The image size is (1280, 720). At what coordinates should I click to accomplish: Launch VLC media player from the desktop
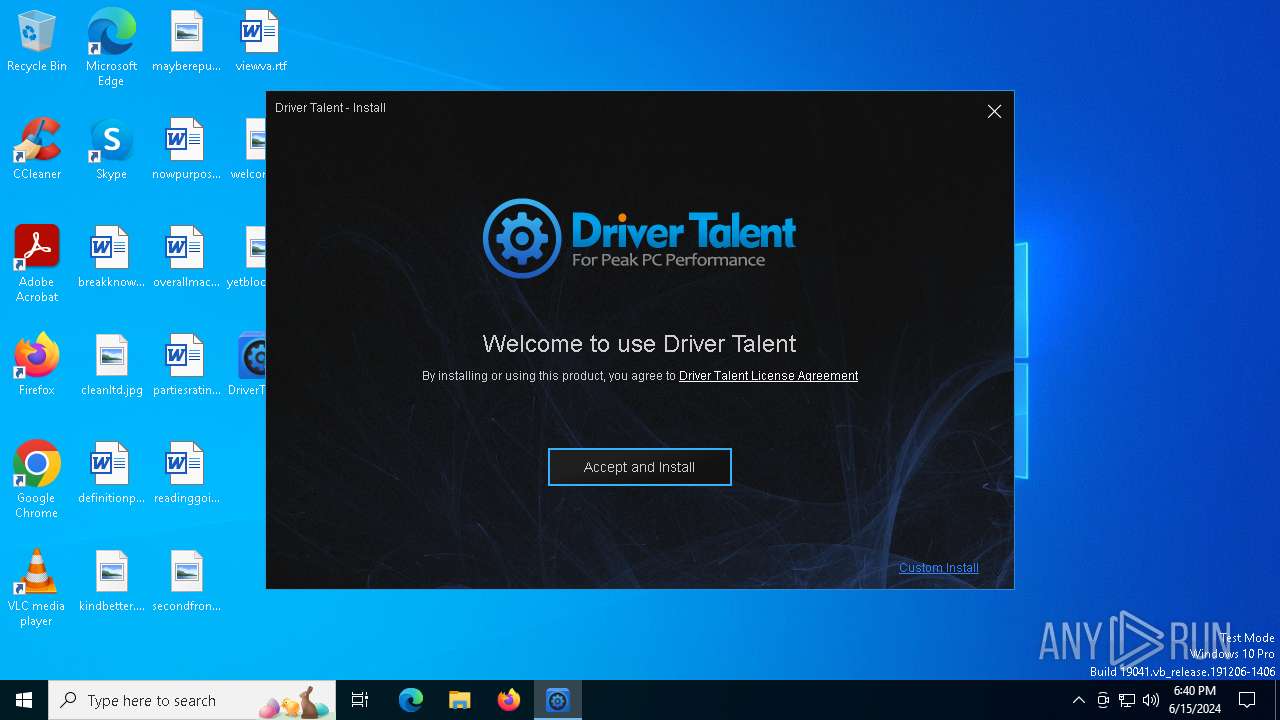pos(37,588)
